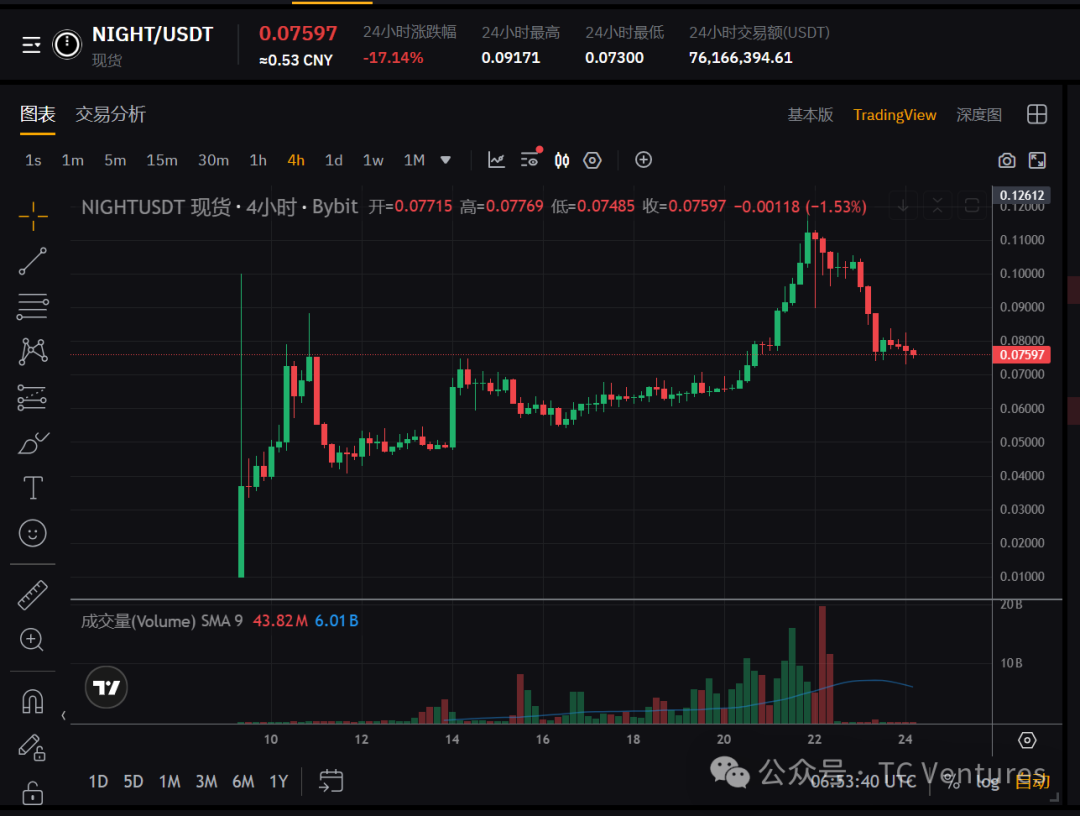The height and width of the screenshot is (816, 1080).
Task: Toggle 自动 auto scale mode
Action: pos(1032,782)
